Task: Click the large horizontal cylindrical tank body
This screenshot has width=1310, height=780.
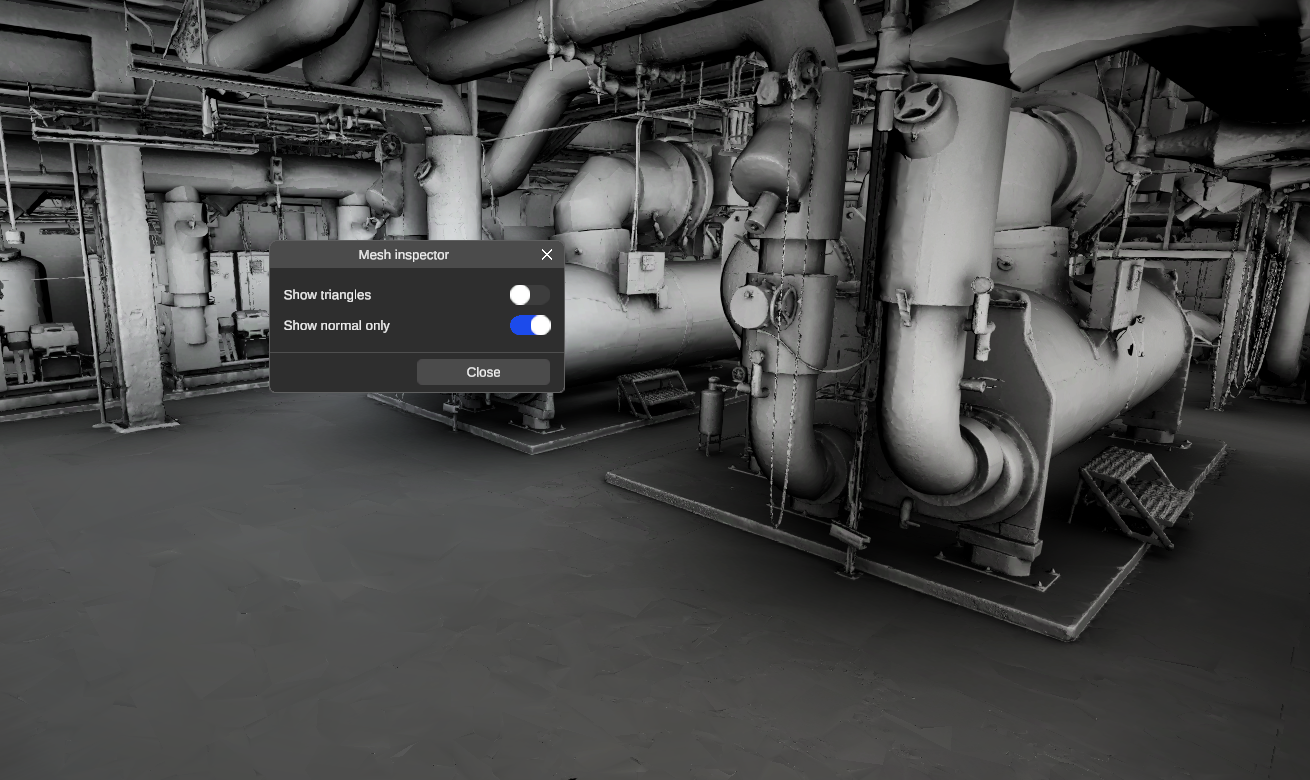Action: point(680,320)
